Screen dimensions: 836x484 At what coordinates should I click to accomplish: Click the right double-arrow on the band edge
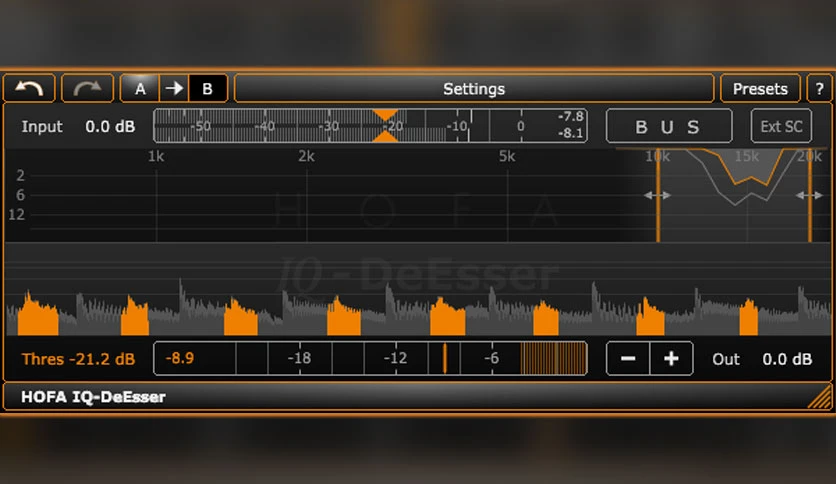click(809, 196)
